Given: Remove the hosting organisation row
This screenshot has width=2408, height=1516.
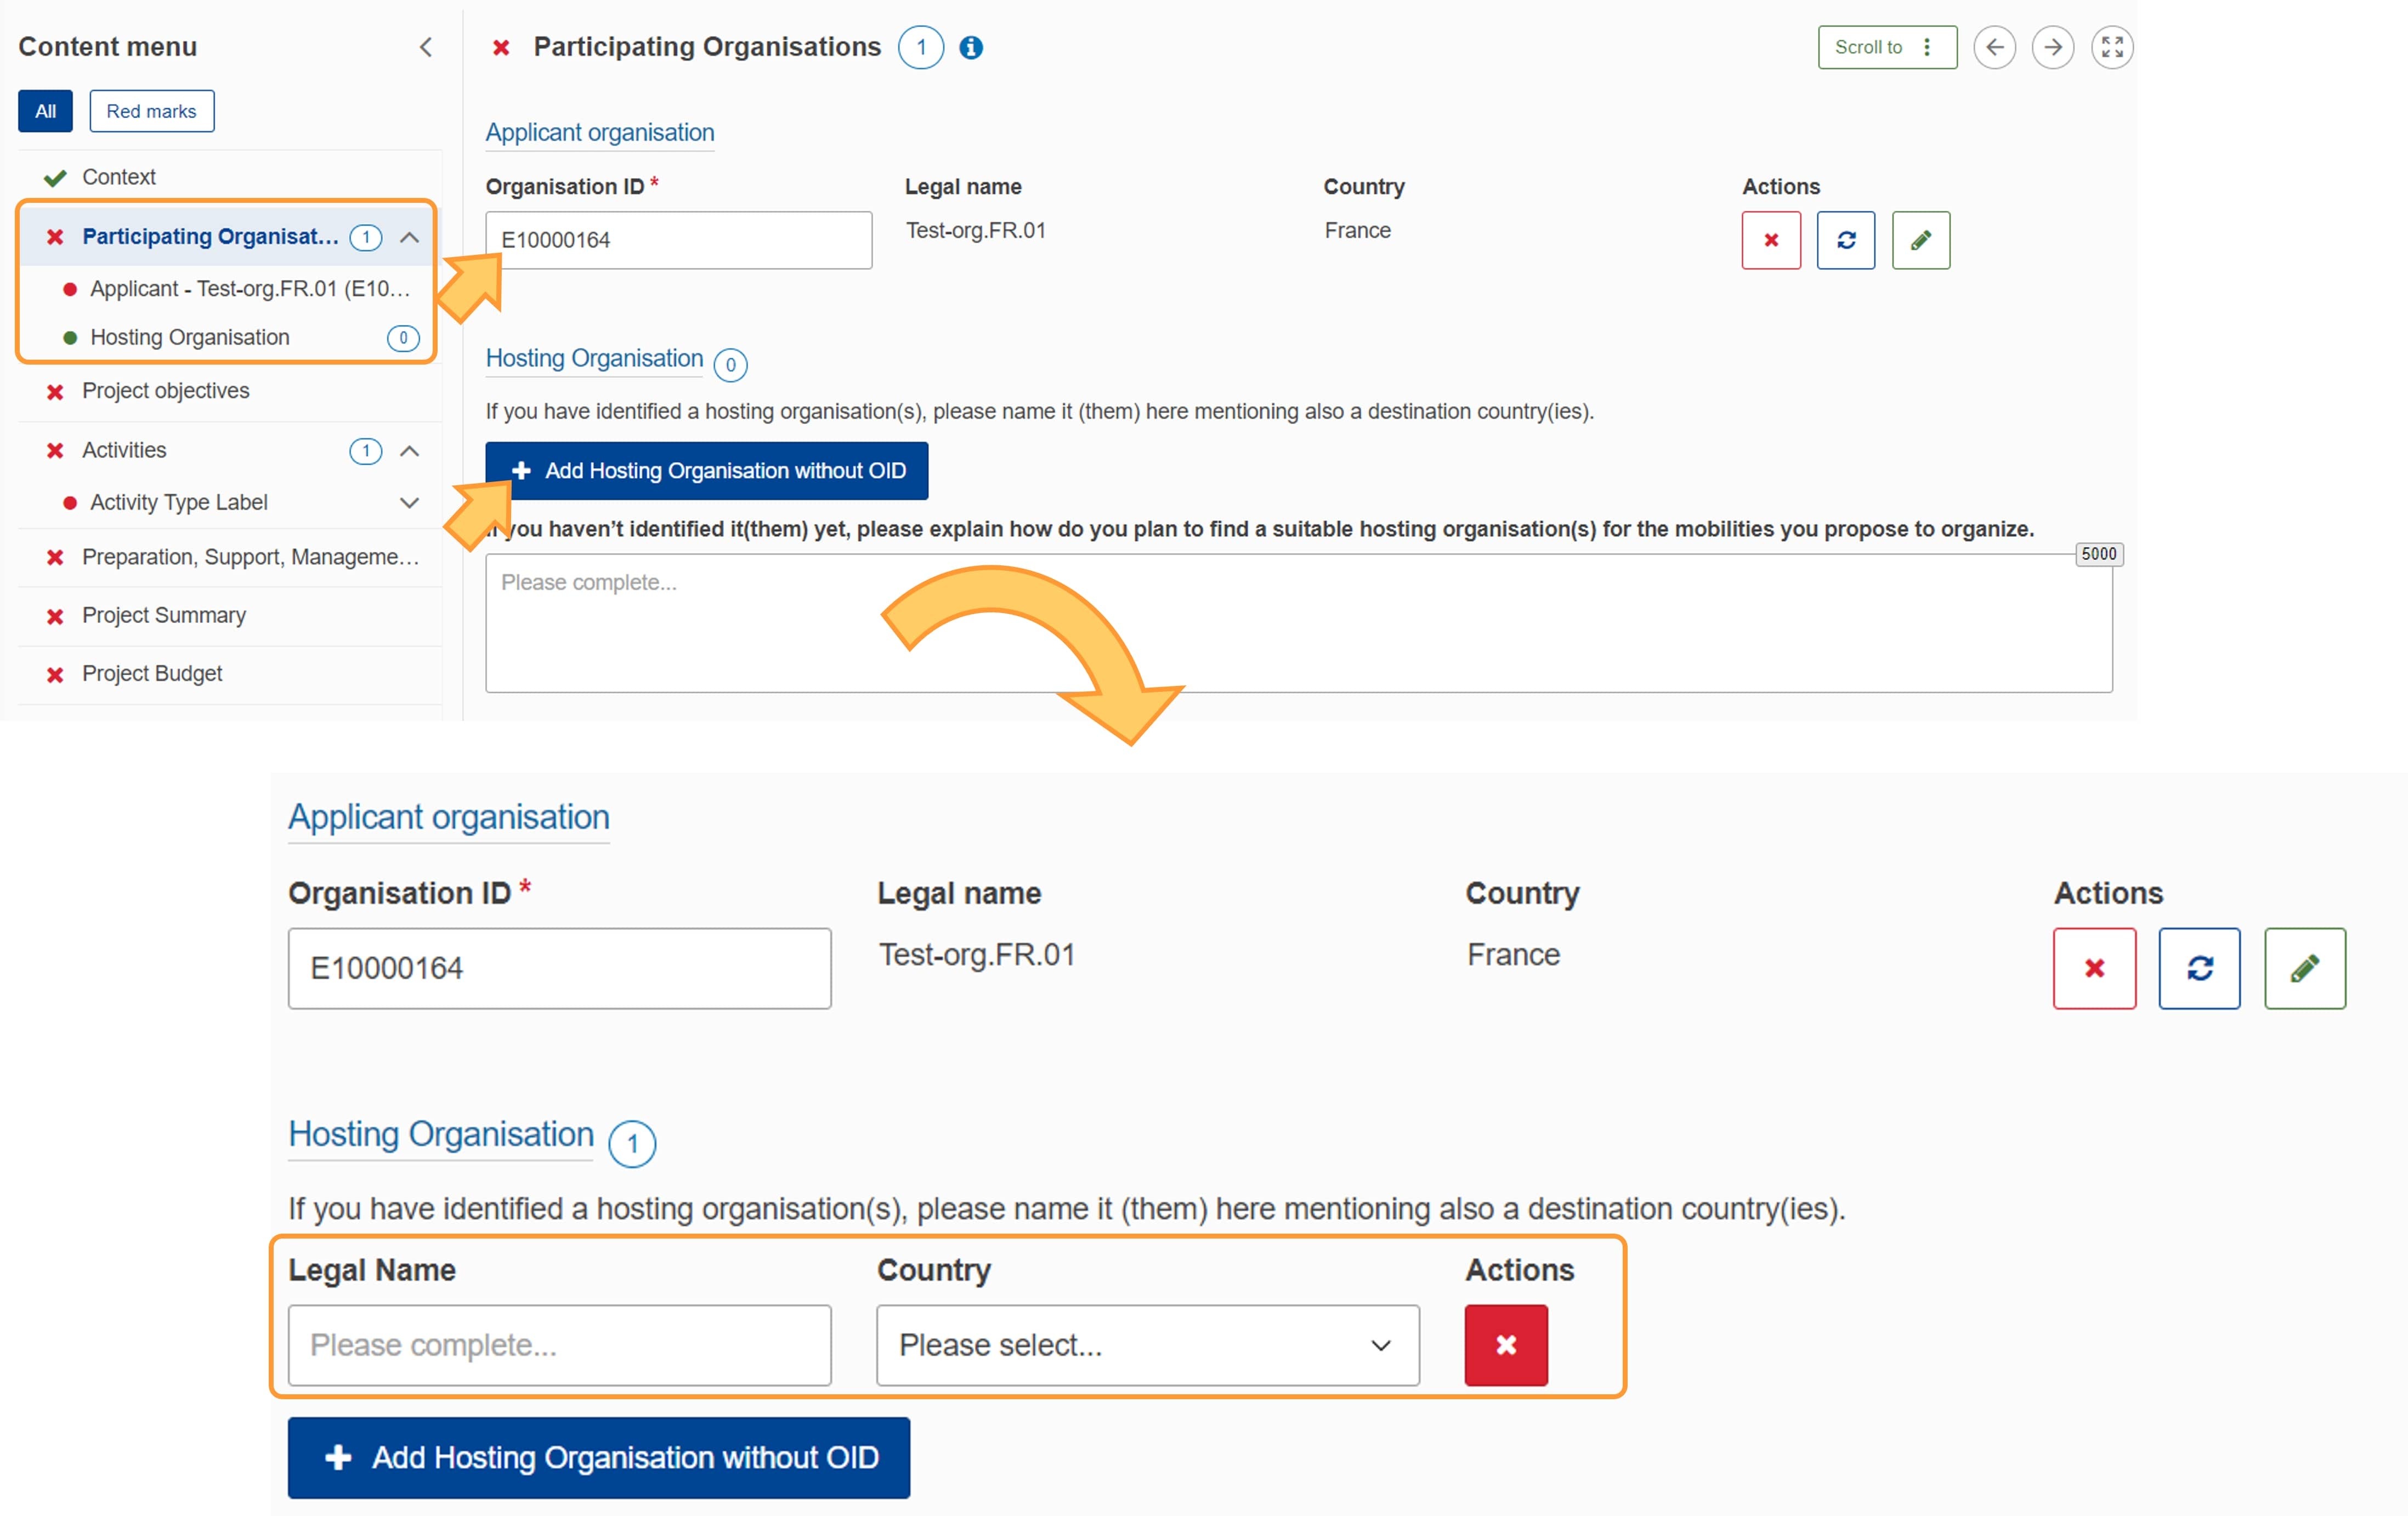Looking at the screenshot, I should [1506, 1345].
